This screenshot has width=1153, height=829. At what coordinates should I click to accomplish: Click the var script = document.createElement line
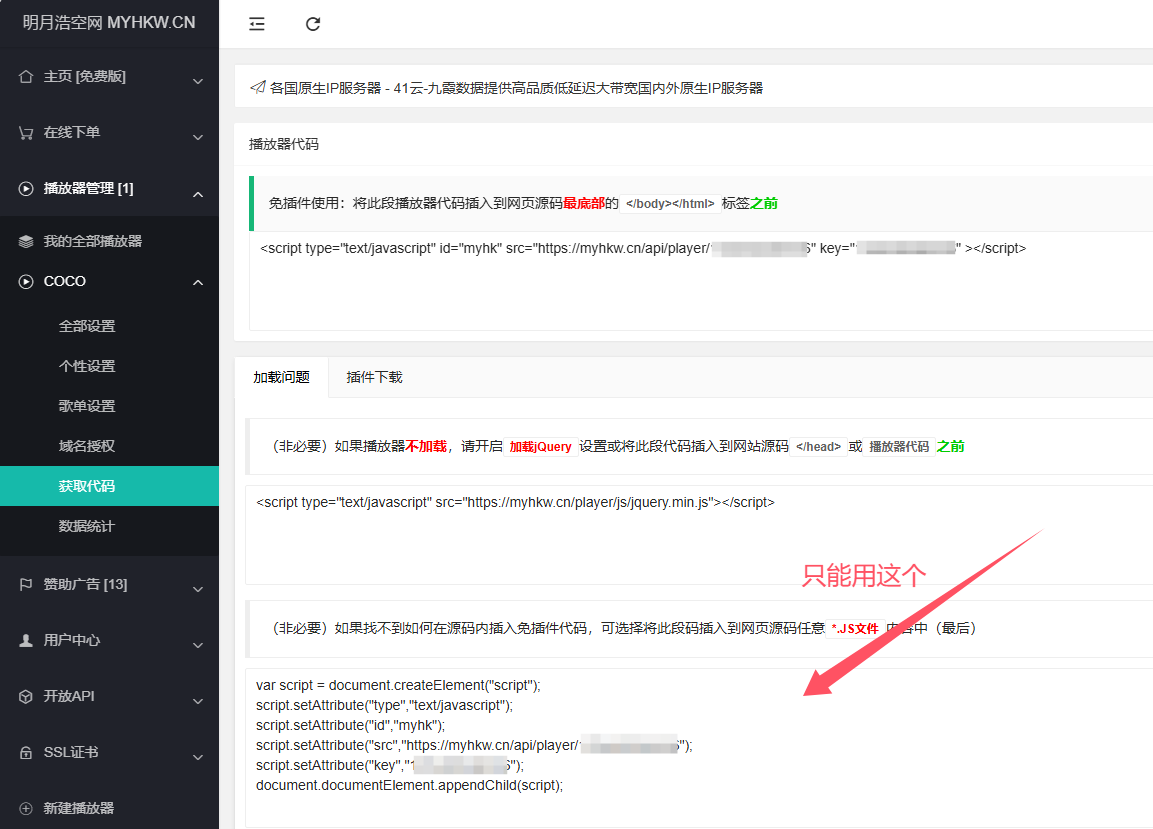(x=398, y=686)
